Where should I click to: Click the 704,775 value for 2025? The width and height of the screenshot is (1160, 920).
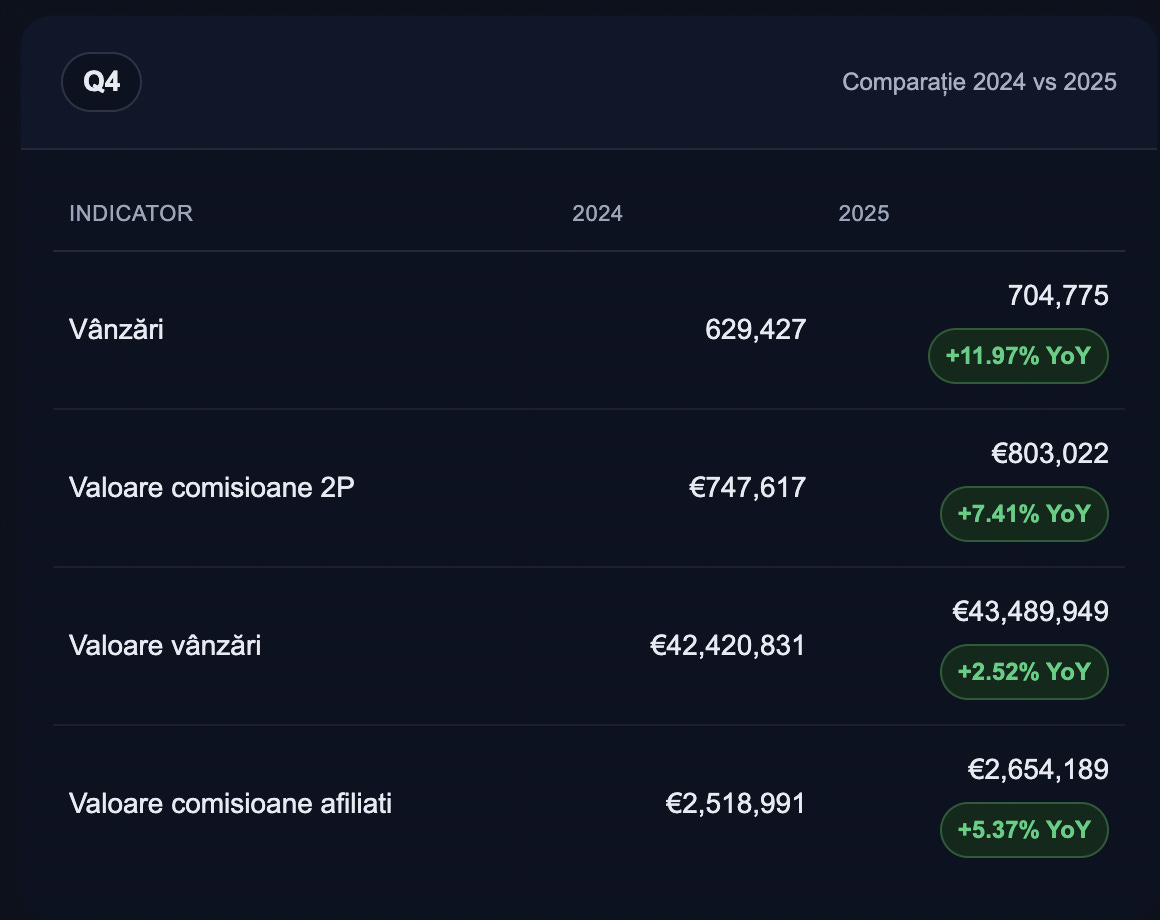tap(1058, 295)
